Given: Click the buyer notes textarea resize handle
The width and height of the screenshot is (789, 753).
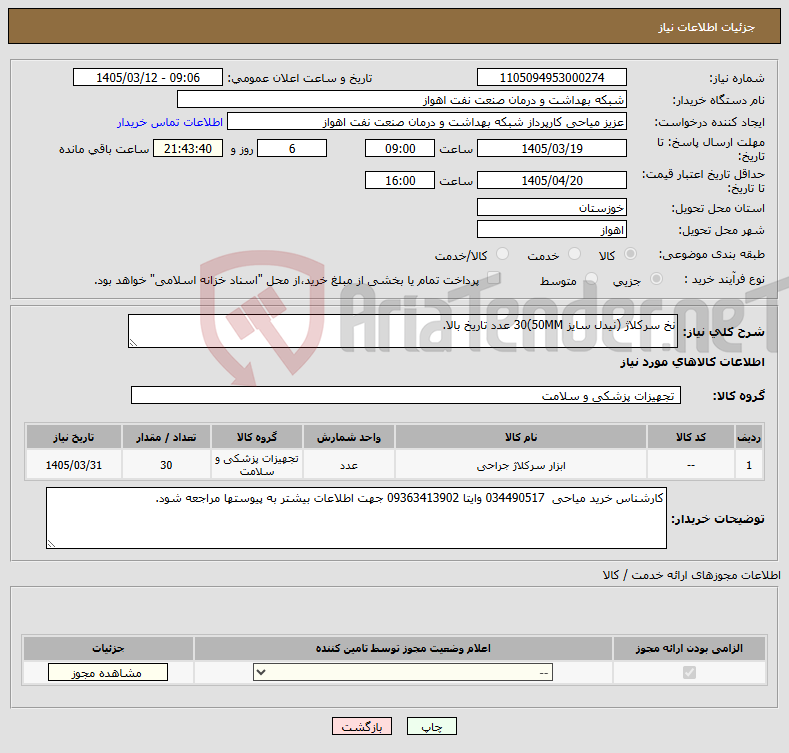Looking at the screenshot, I should point(51,544).
